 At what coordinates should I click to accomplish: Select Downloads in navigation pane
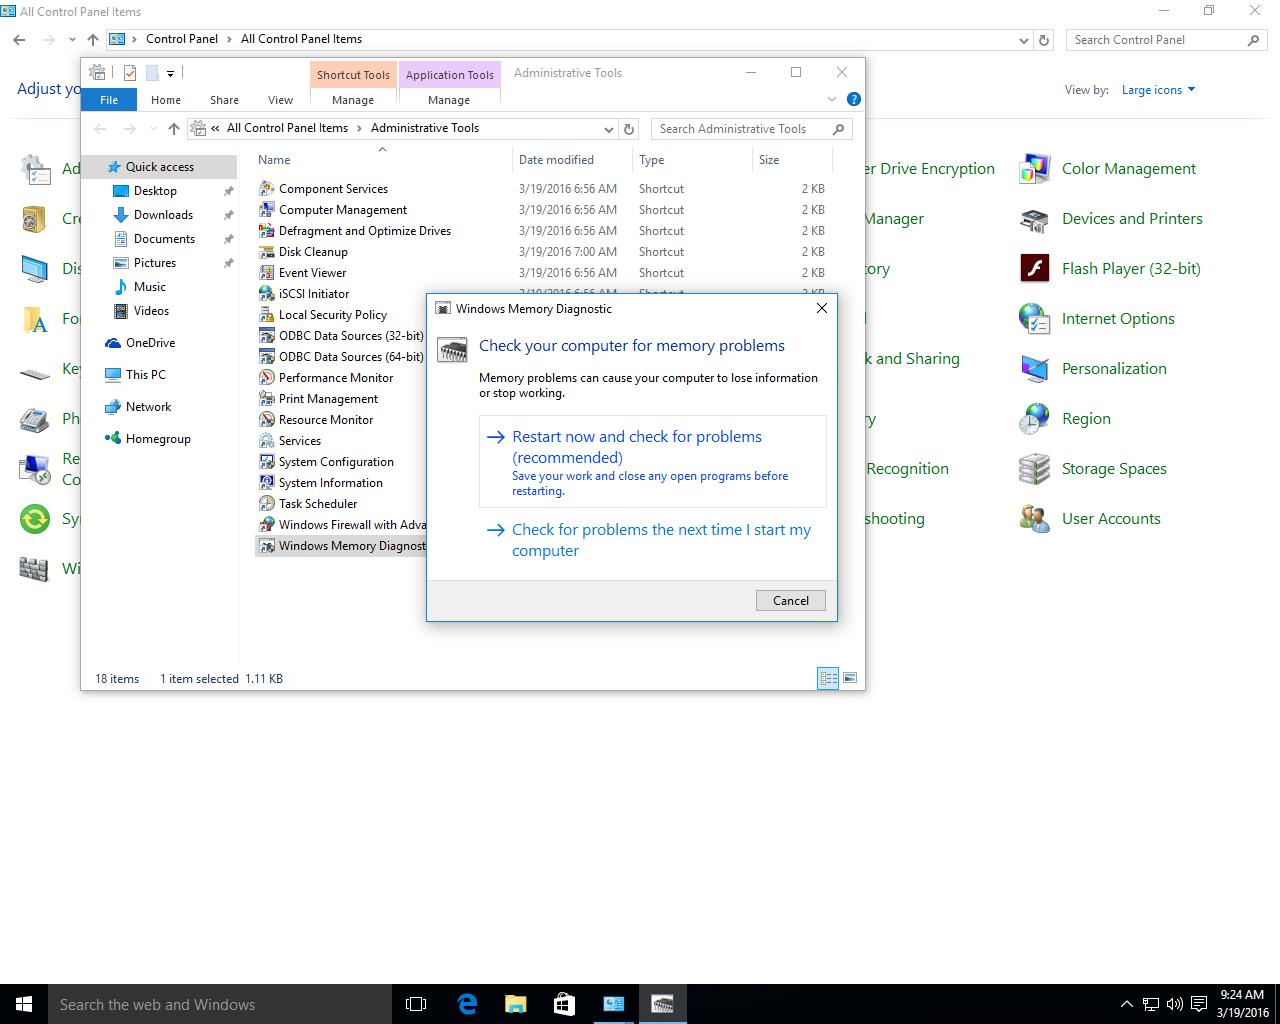163,215
